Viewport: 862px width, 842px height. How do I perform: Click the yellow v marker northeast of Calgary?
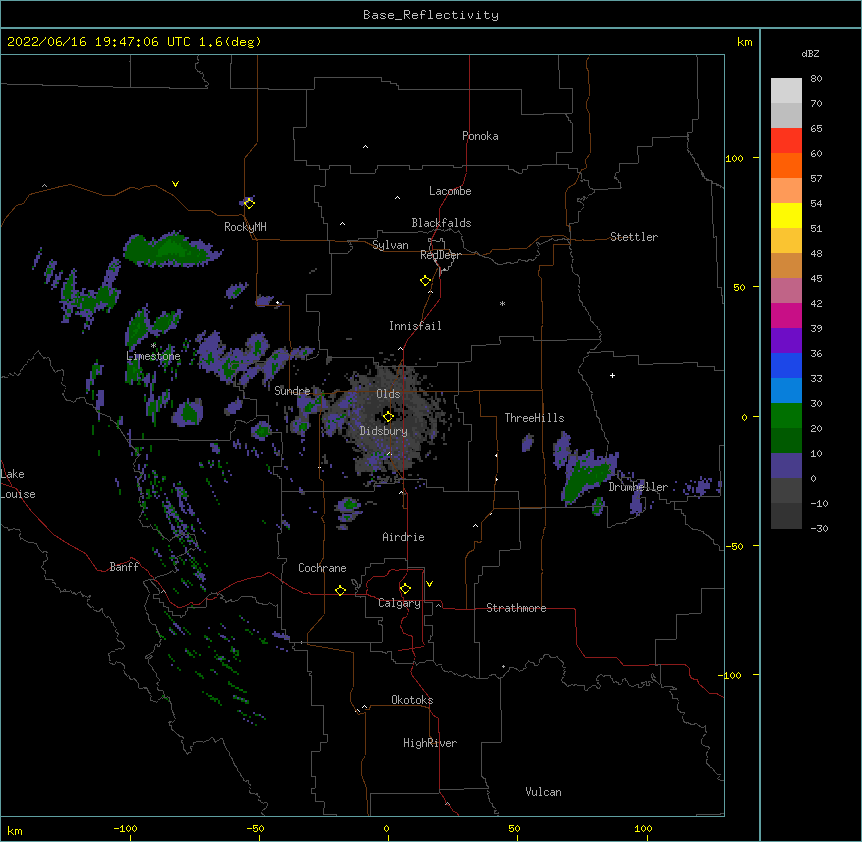pyautogui.click(x=429, y=584)
